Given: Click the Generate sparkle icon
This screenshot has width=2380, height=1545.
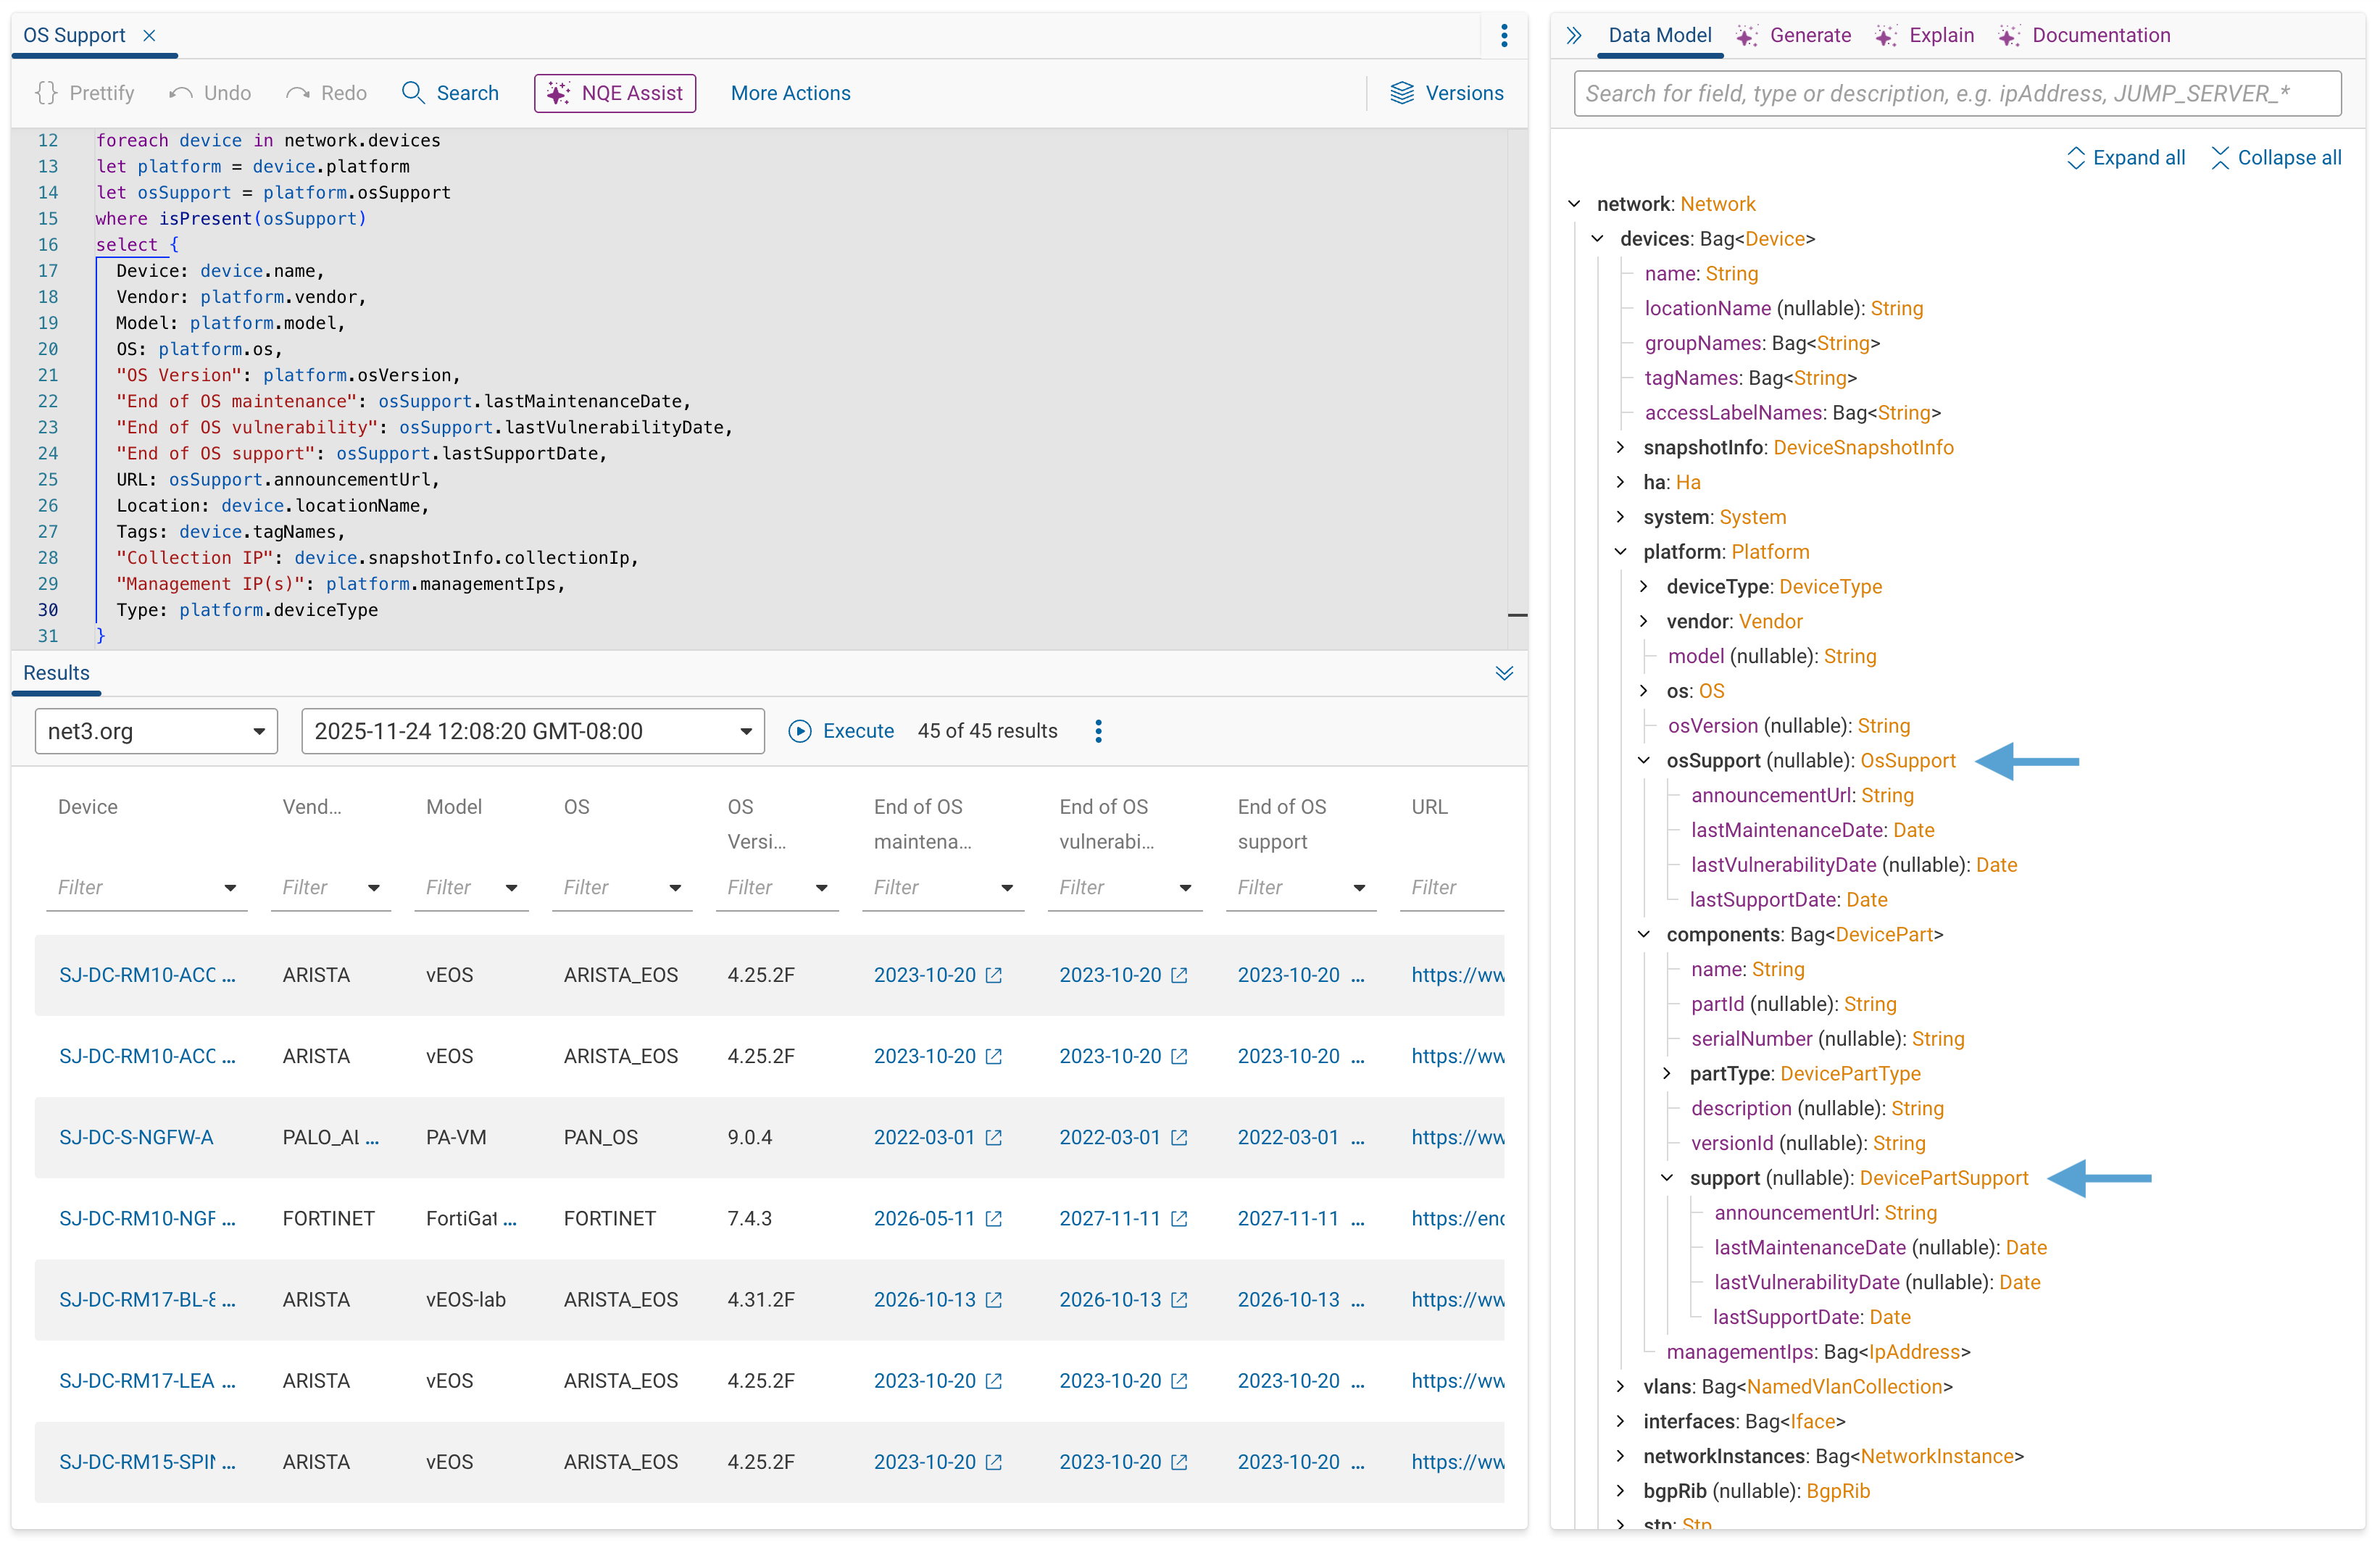Looking at the screenshot, I should [x=1747, y=35].
